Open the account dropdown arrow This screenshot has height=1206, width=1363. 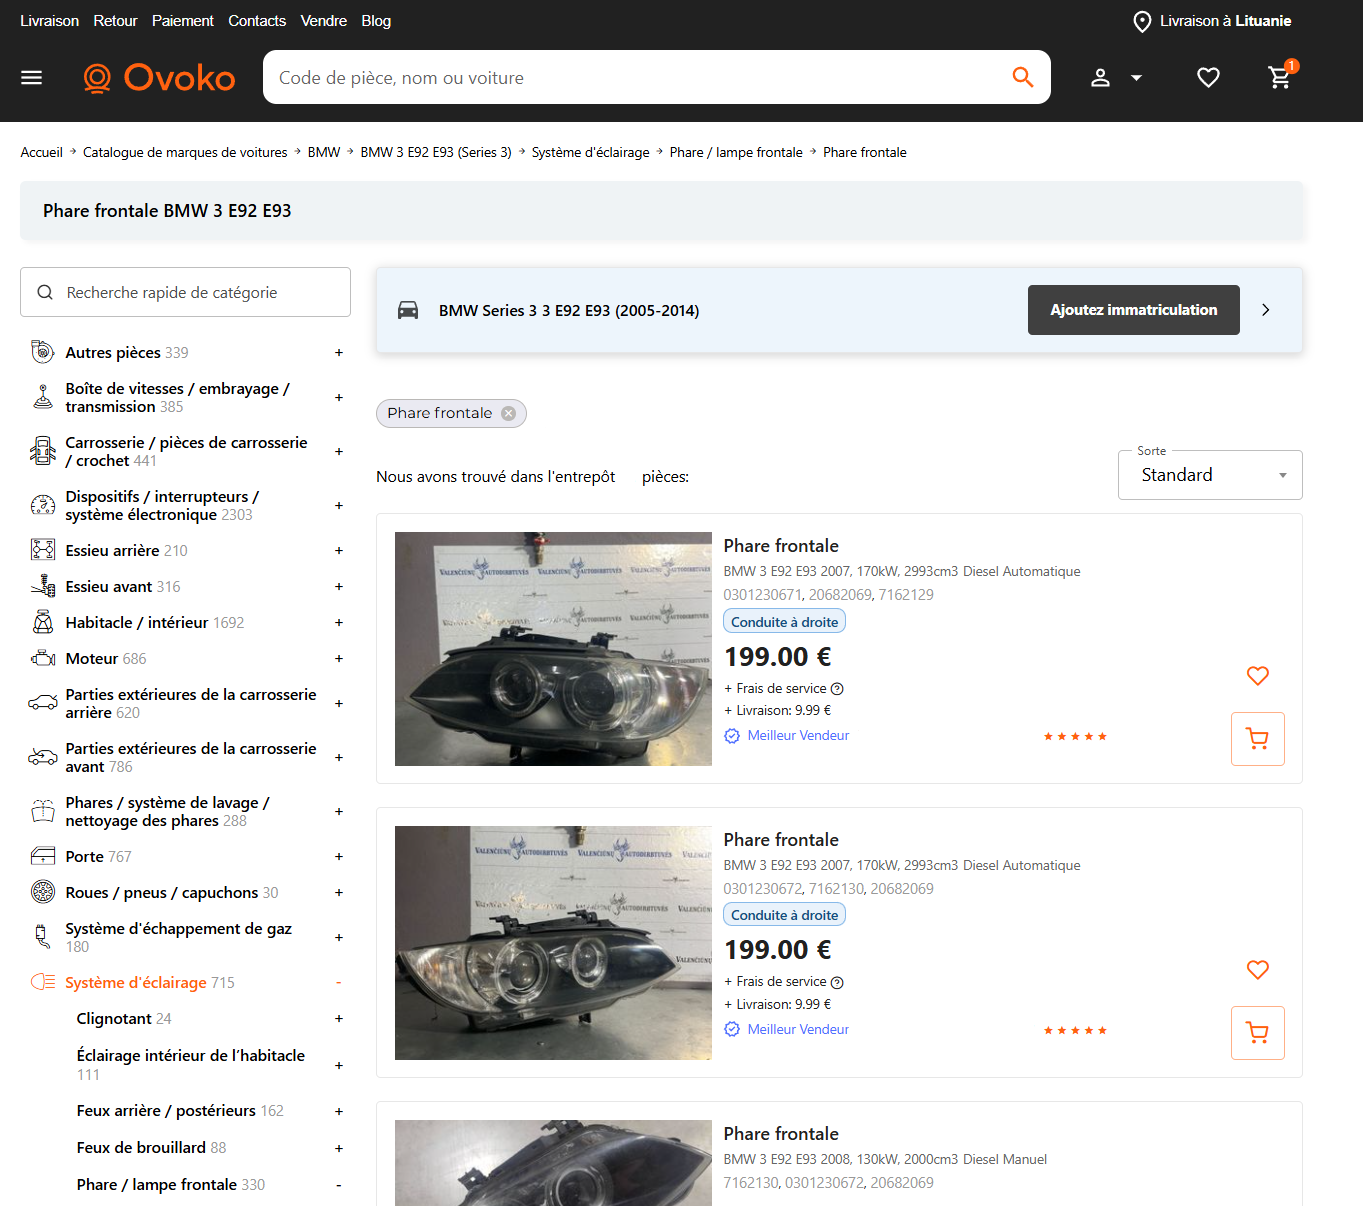click(1136, 78)
